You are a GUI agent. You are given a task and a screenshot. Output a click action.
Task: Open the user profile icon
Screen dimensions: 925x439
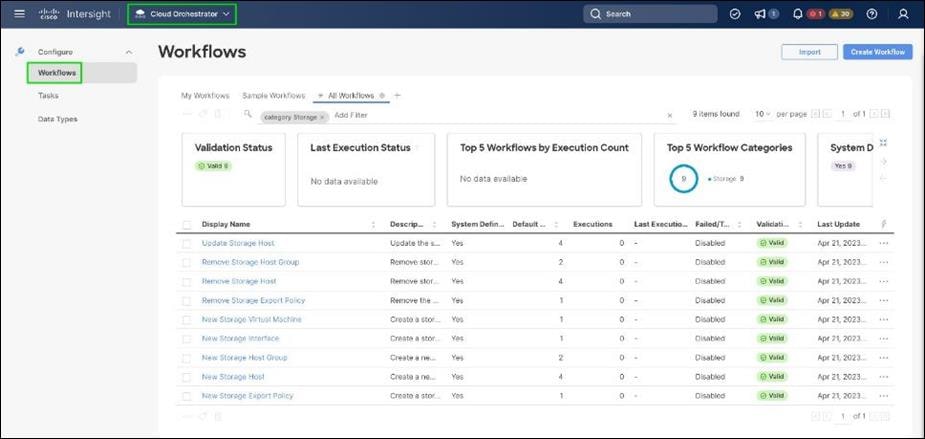click(x=903, y=14)
